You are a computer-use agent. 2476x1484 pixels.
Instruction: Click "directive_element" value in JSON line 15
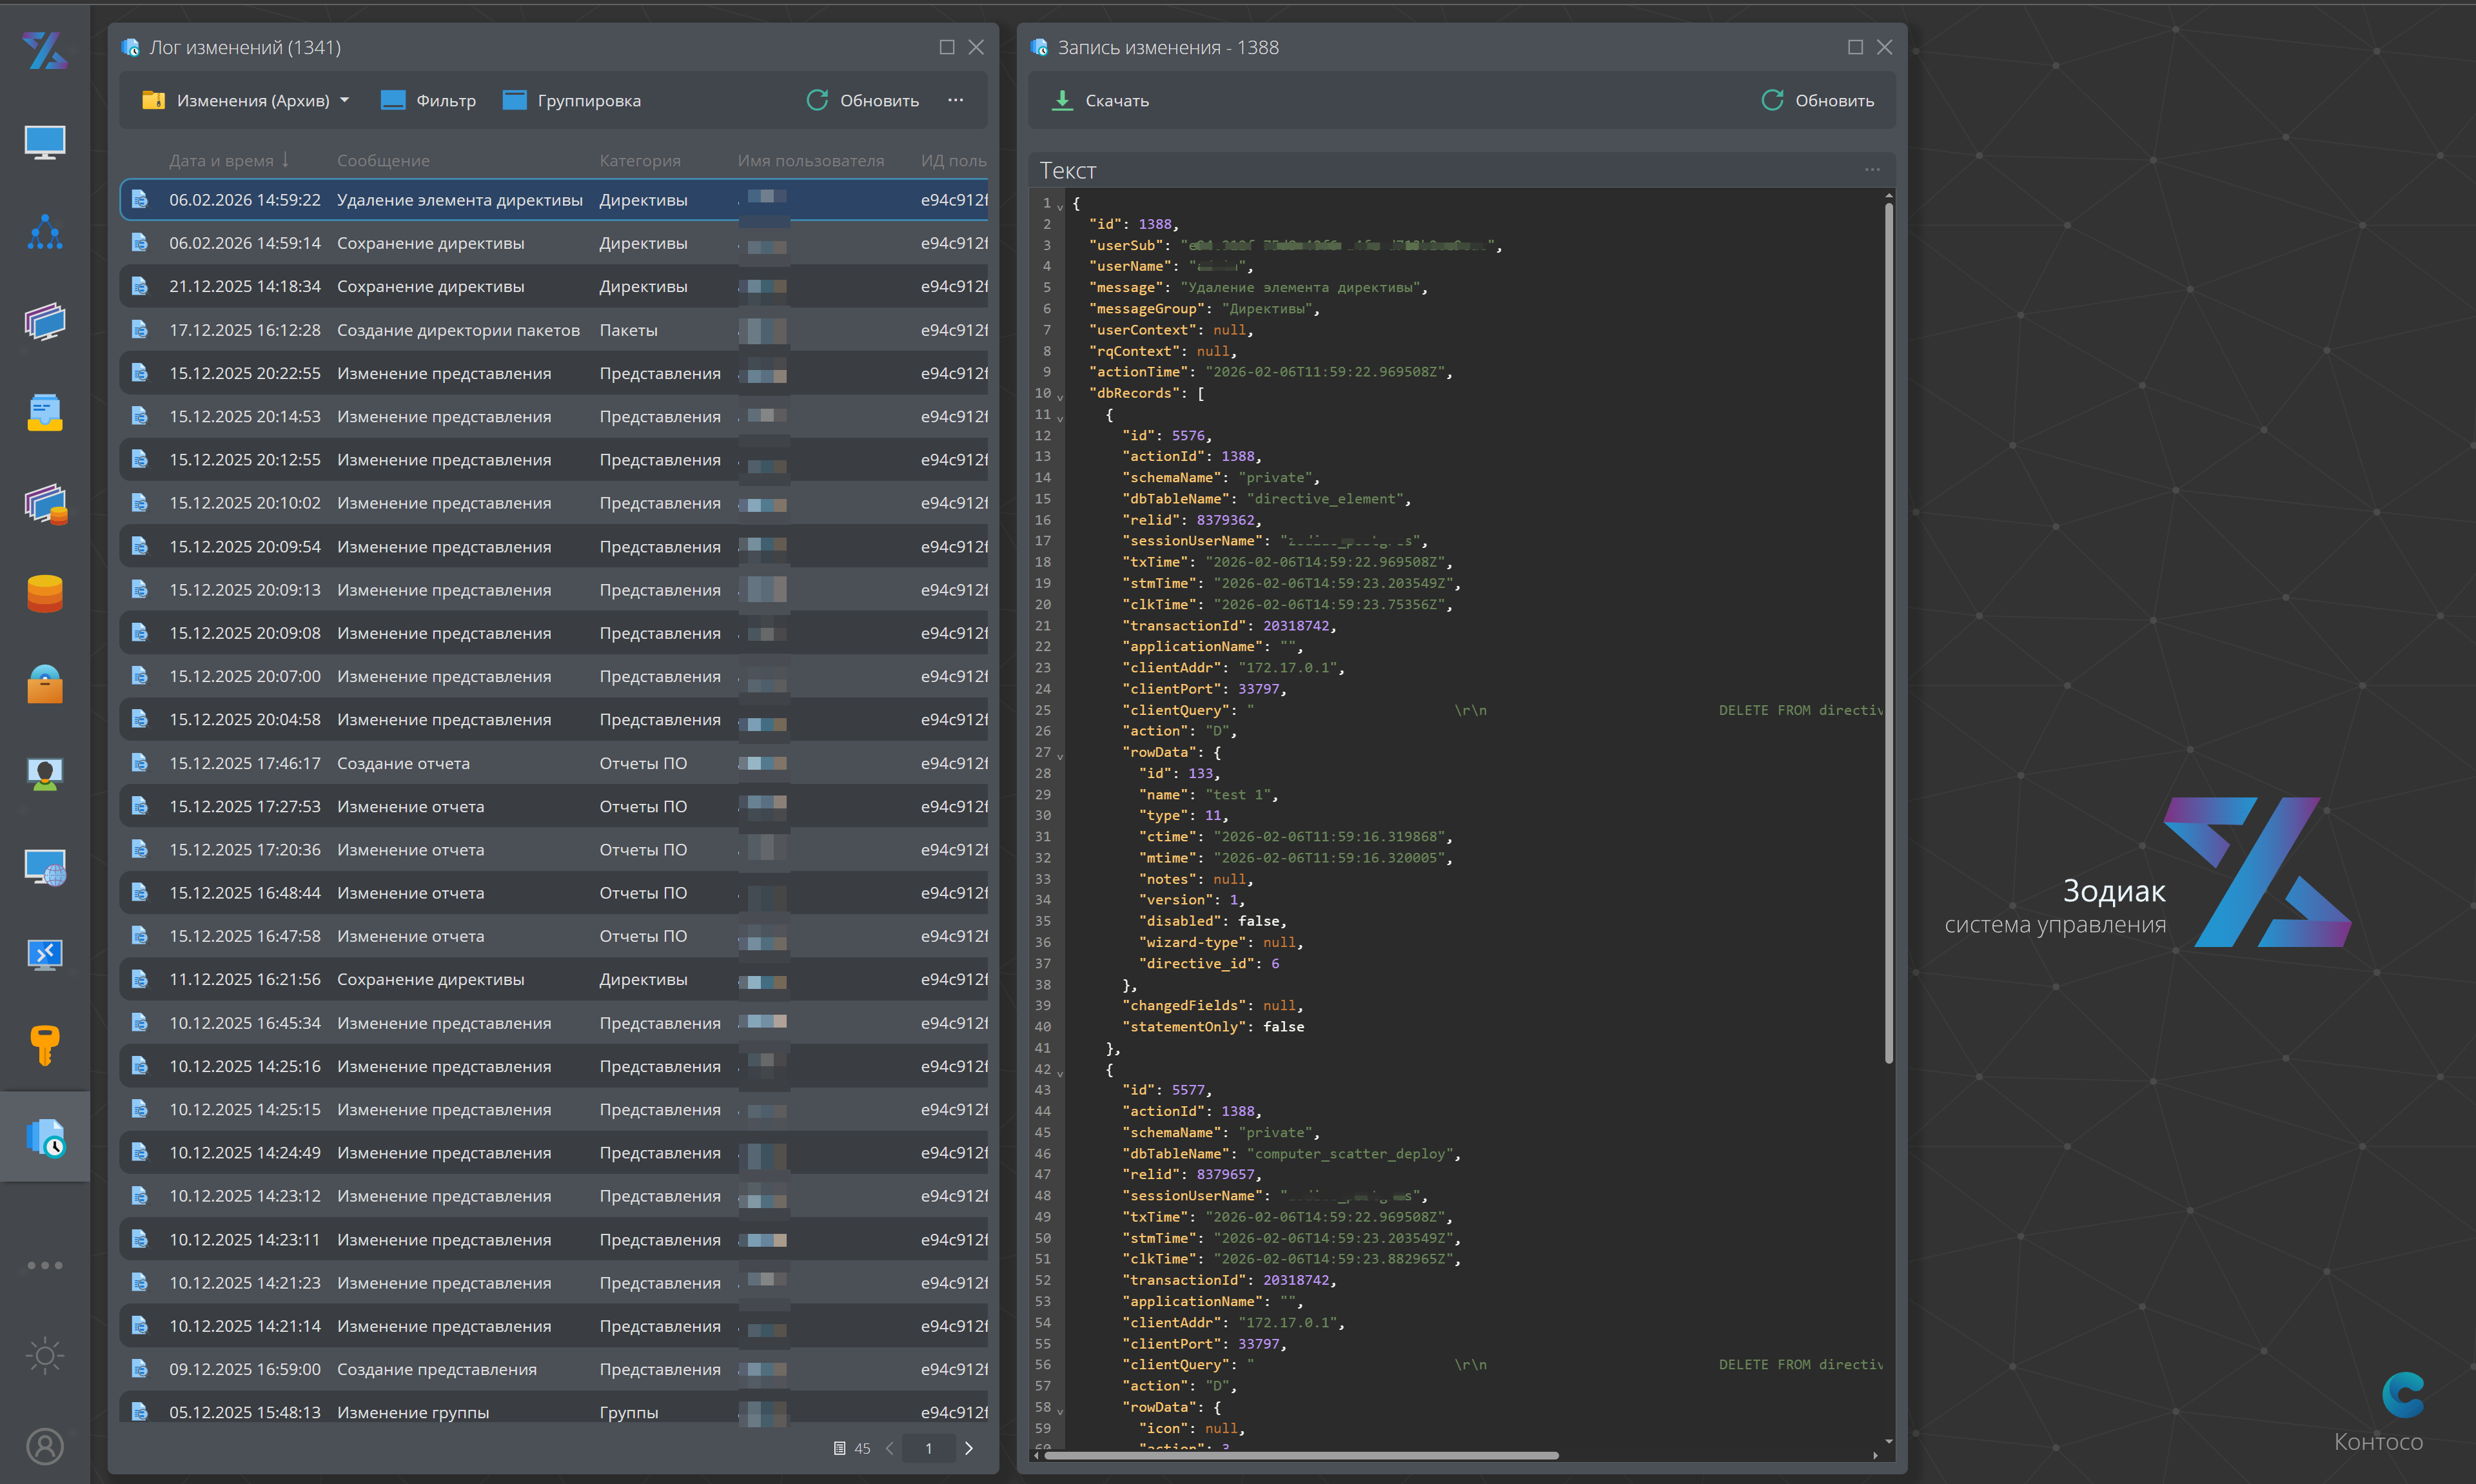click(1328, 499)
